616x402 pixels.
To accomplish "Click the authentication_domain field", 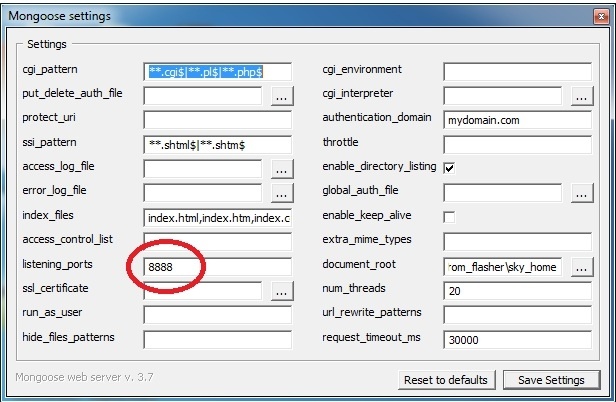I will 518,120.
